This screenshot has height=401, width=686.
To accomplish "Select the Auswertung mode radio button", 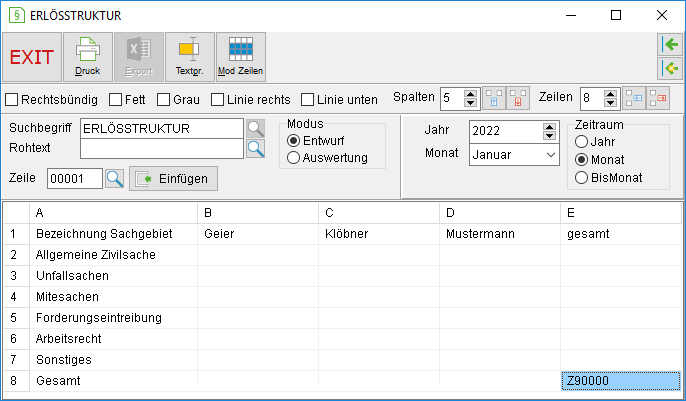I will [x=293, y=157].
